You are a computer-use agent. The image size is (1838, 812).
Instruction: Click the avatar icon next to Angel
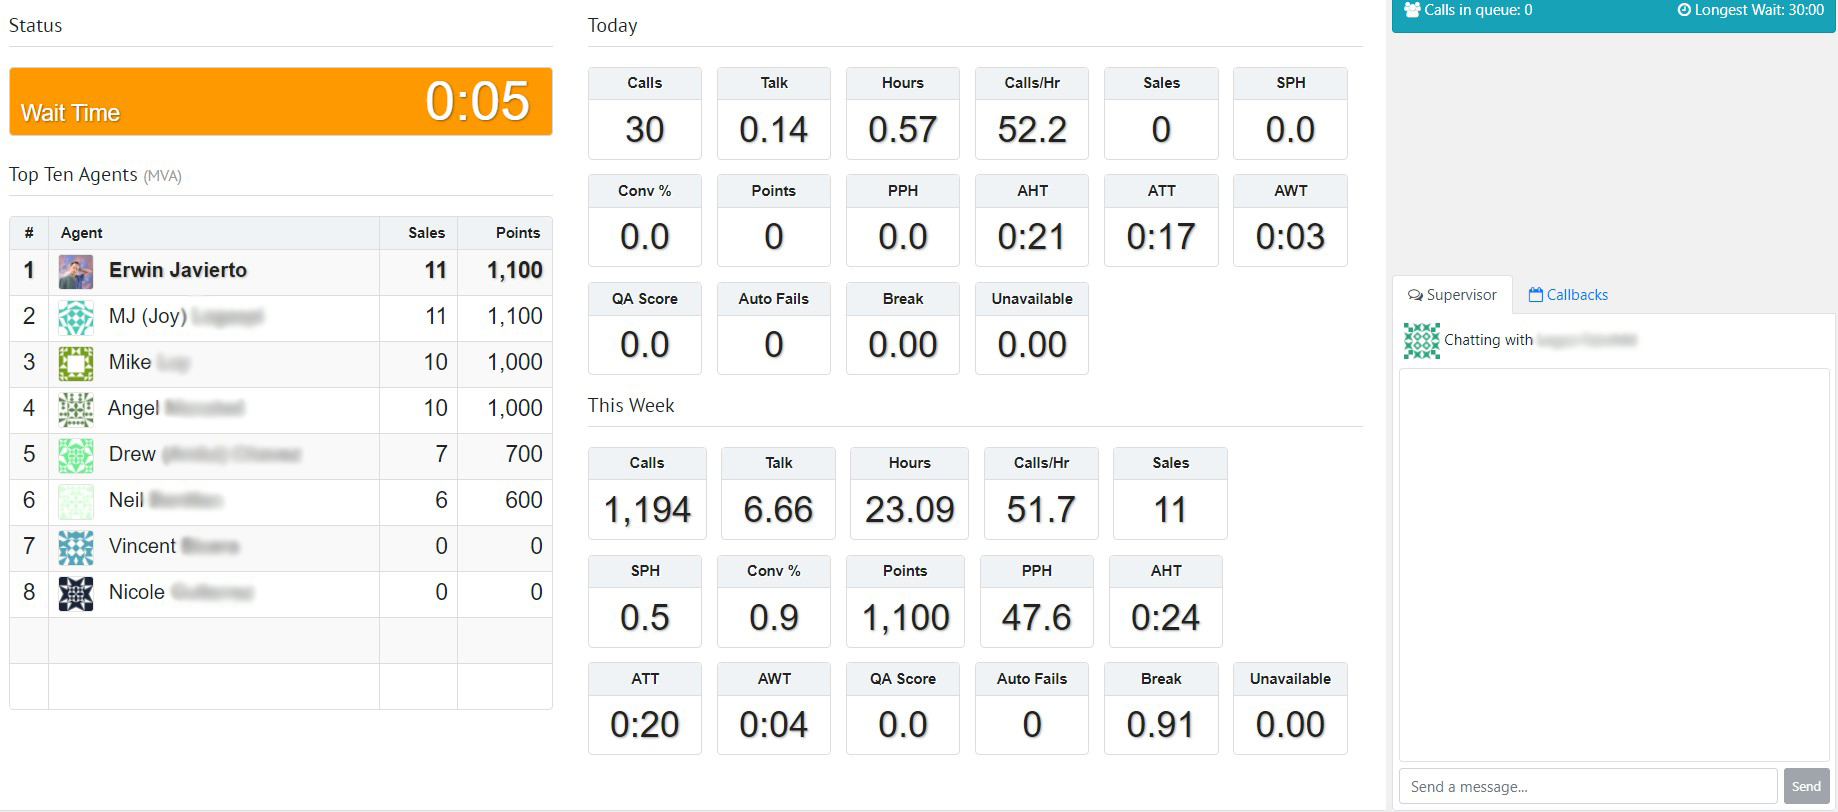click(x=76, y=409)
